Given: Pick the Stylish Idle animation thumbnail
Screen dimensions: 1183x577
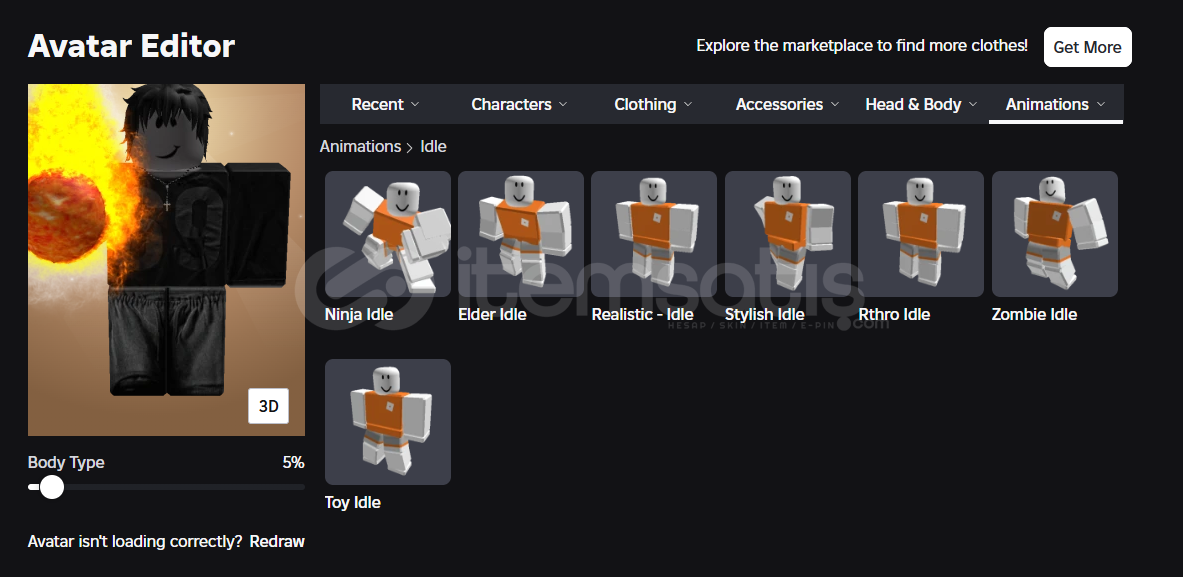Looking at the screenshot, I should click(x=788, y=234).
